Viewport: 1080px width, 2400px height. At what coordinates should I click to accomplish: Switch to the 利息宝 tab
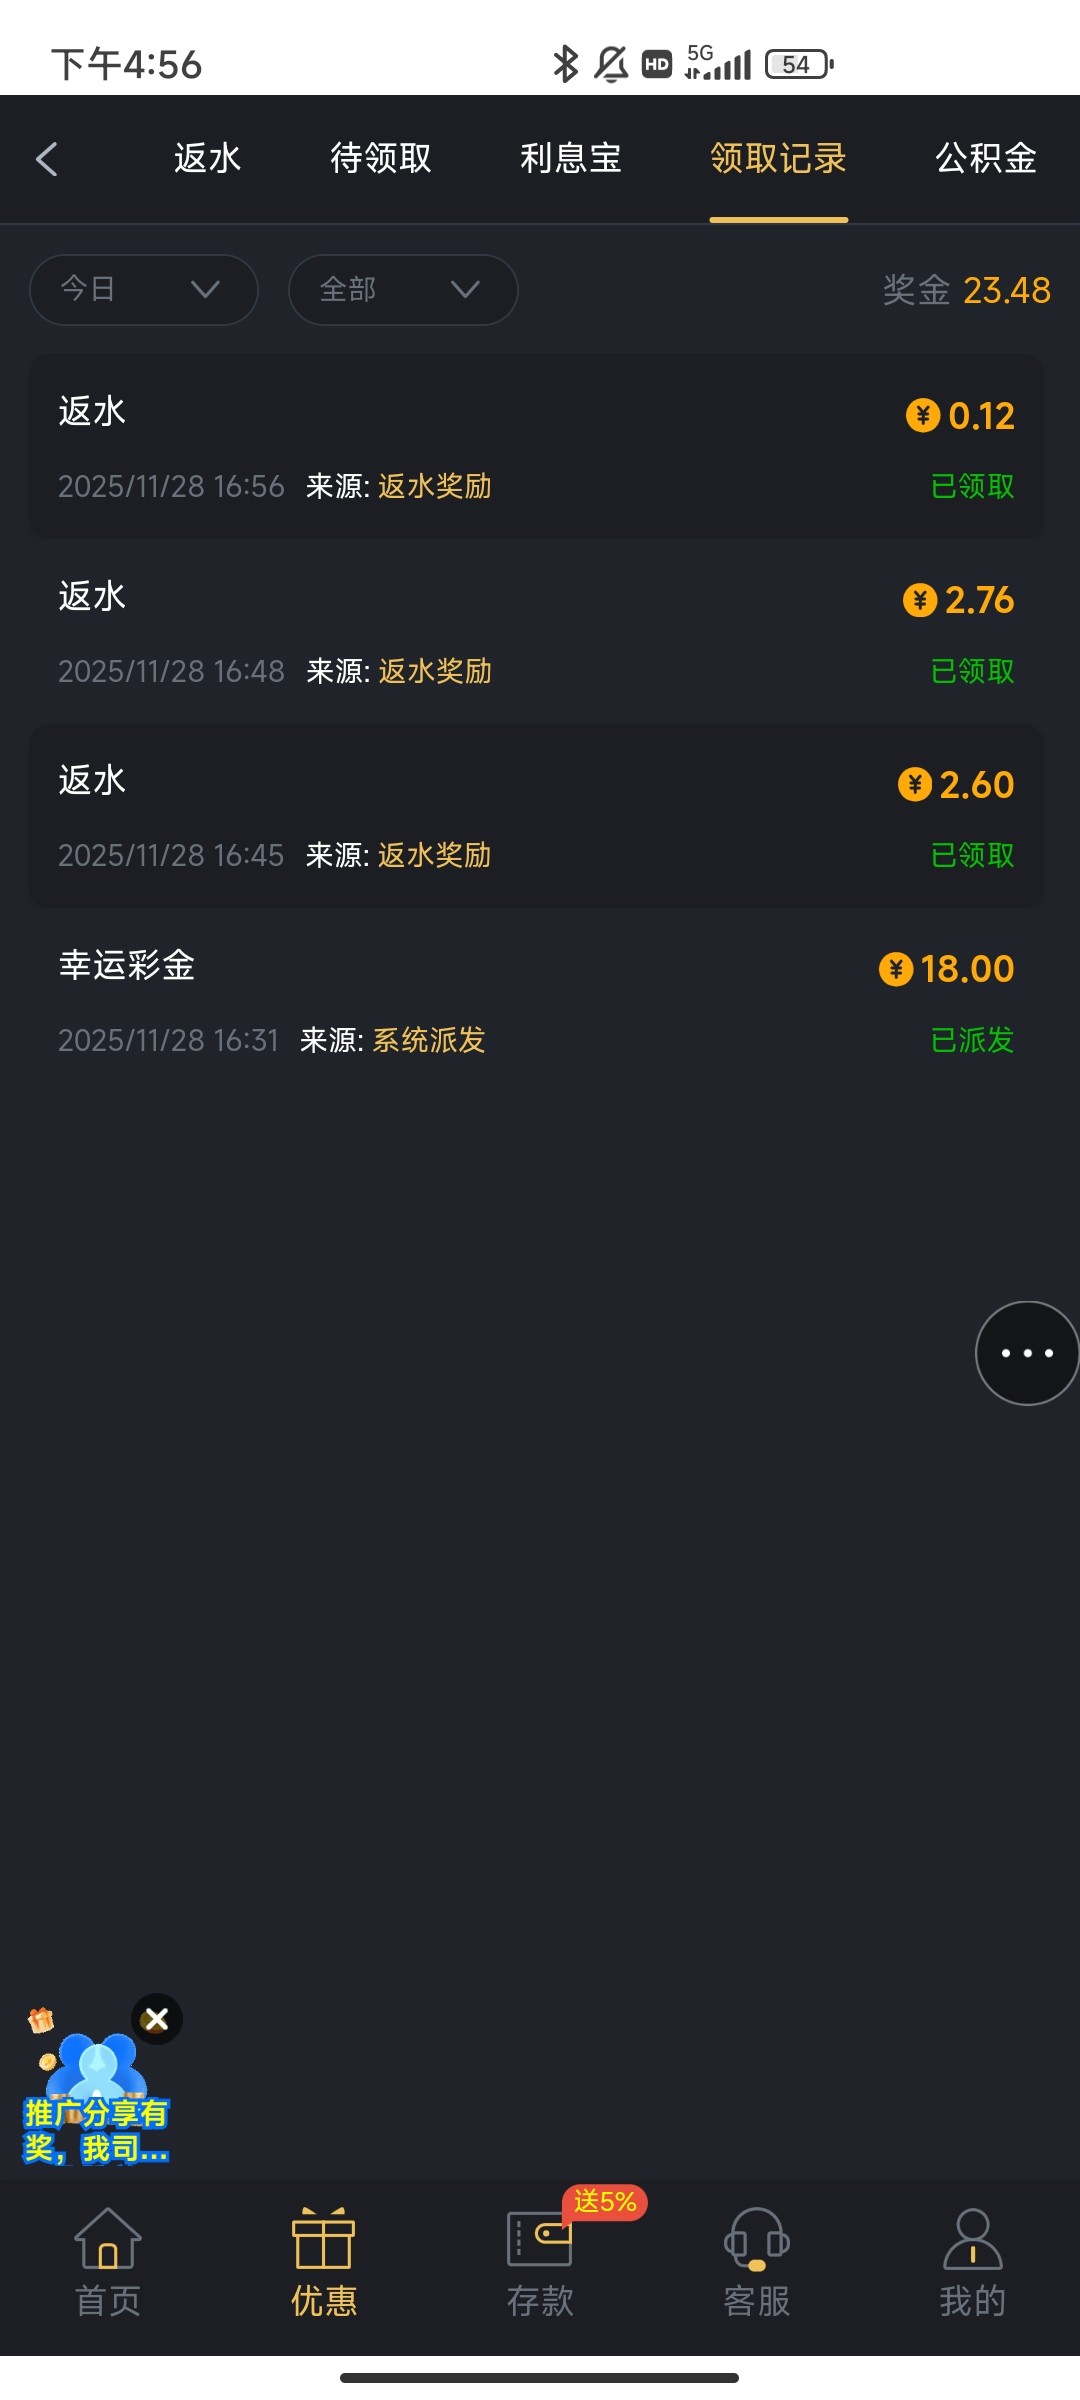coord(571,159)
